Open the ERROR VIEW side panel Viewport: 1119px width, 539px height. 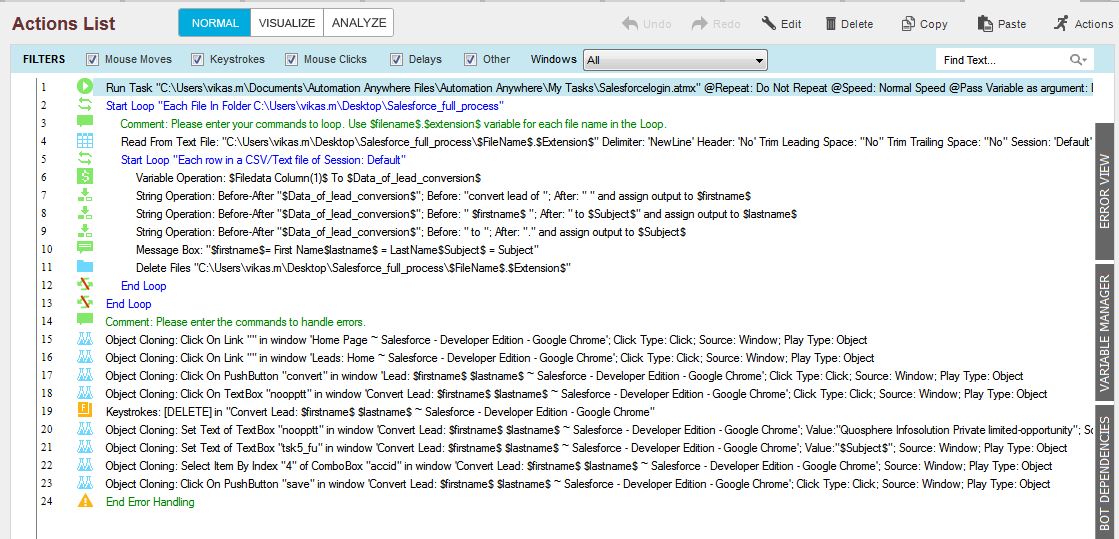coord(1105,192)
